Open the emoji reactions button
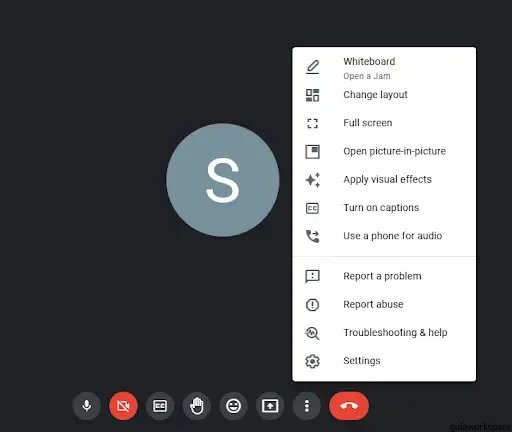 point(233,406)
